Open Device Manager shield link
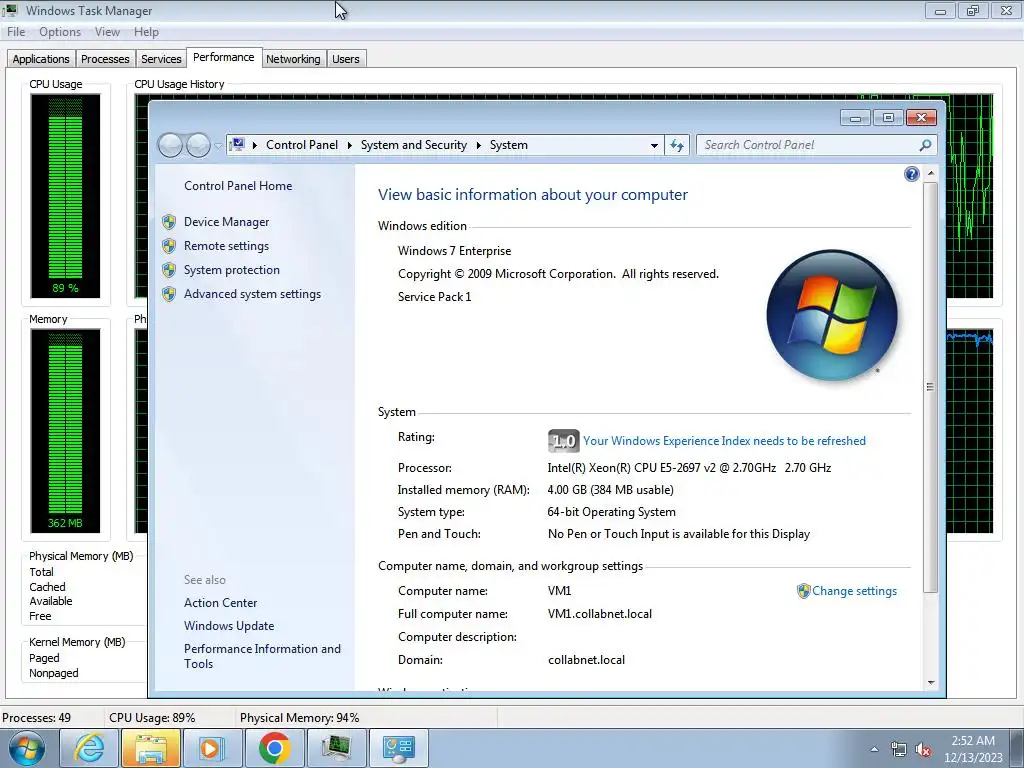The image size is (1024, 768). [x=226, y=222]
